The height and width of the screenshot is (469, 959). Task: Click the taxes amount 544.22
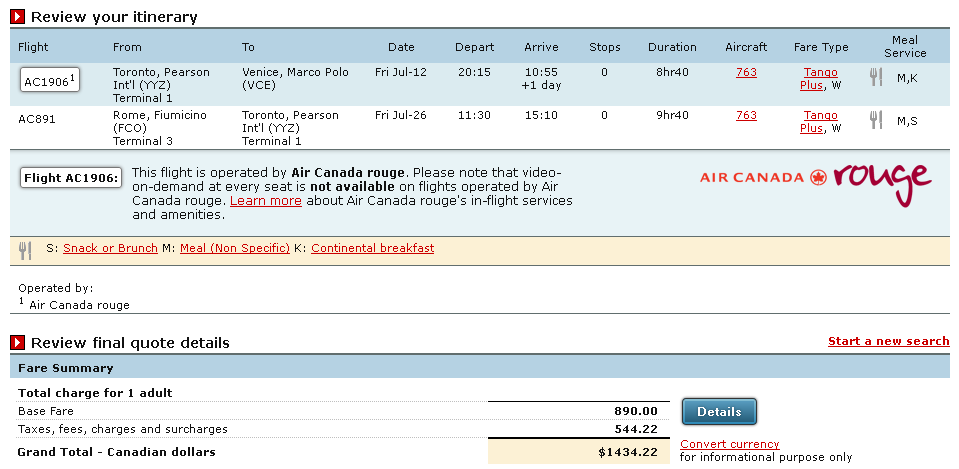(x=636, y=429)
